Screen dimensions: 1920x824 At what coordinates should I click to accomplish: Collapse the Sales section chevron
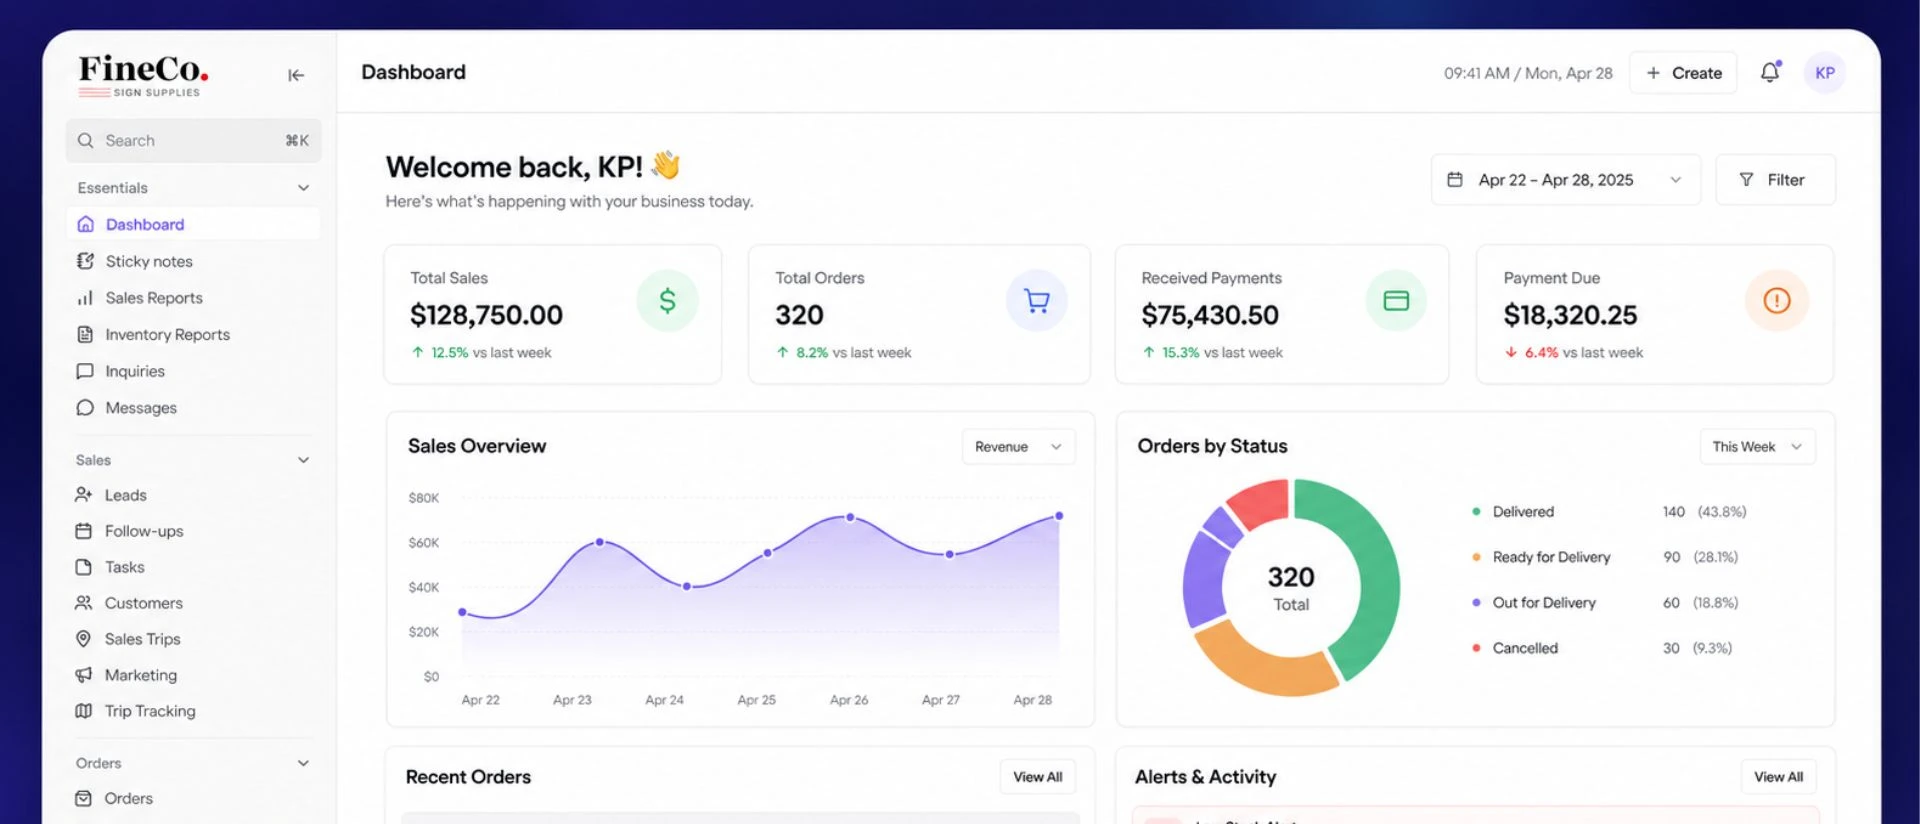click(303, 460)
